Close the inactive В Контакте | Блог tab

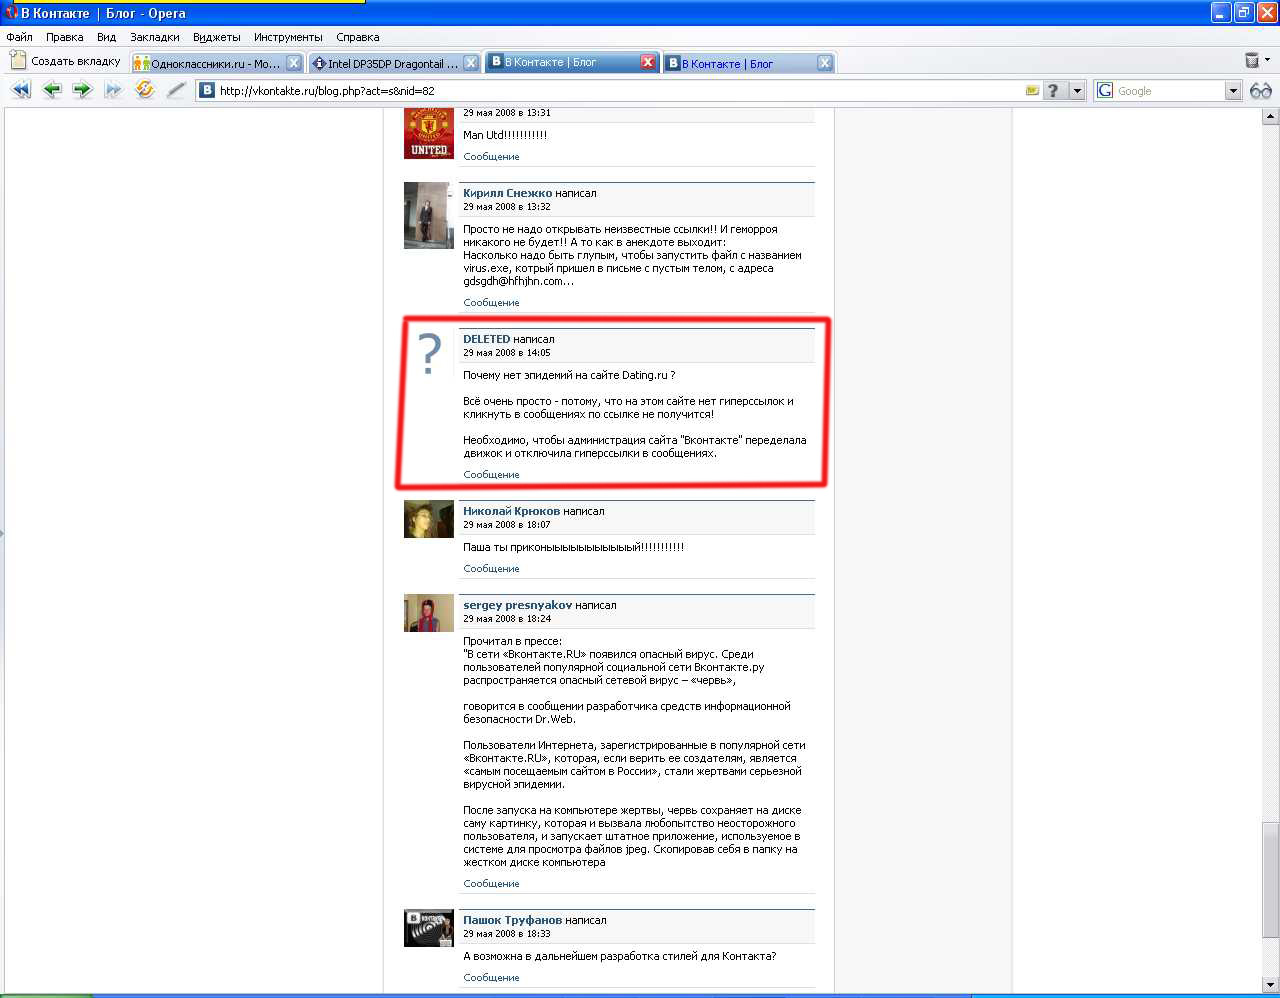click(x=825, y=63)
